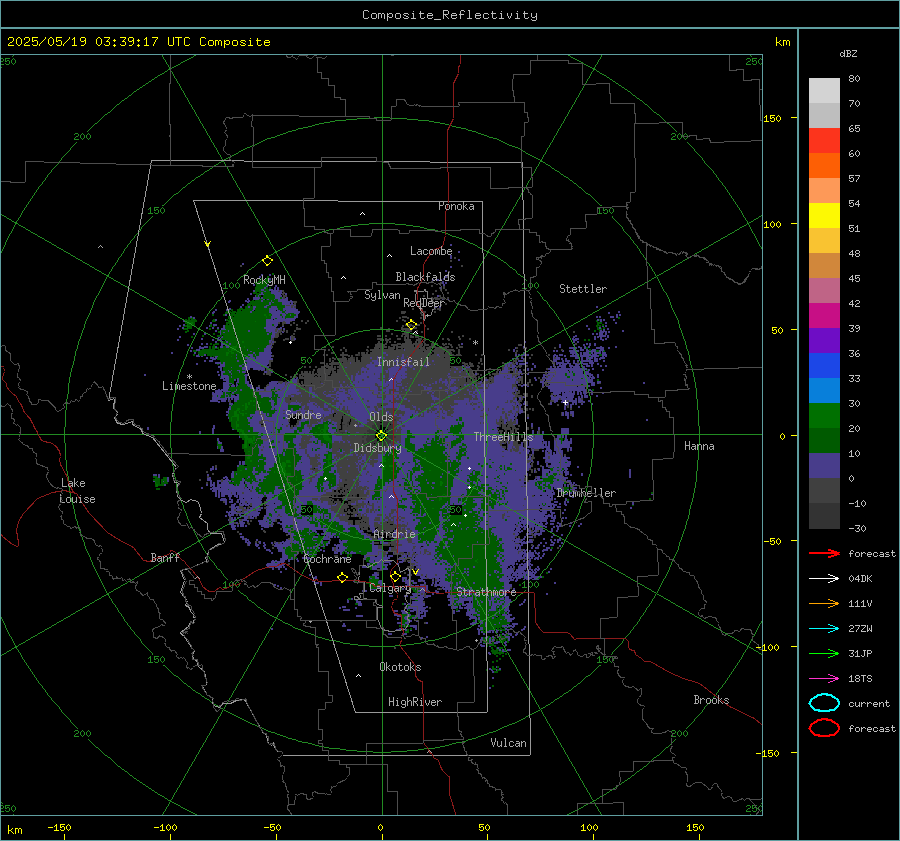This screenshot has width=900, height=841.
Task: Click the RockyMH label
Action: [x=264, y=280]
